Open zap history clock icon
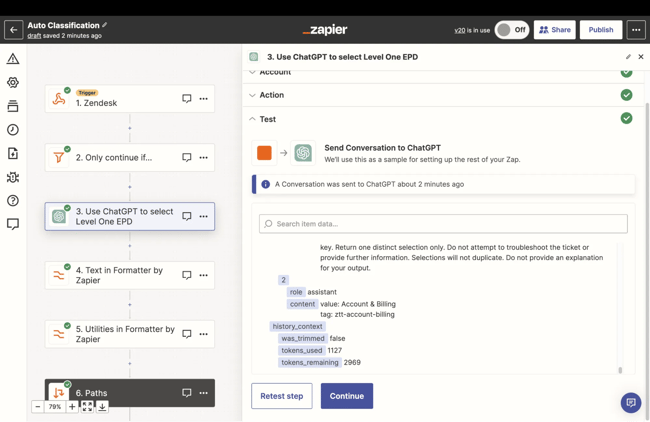 (x=13, y=130)
